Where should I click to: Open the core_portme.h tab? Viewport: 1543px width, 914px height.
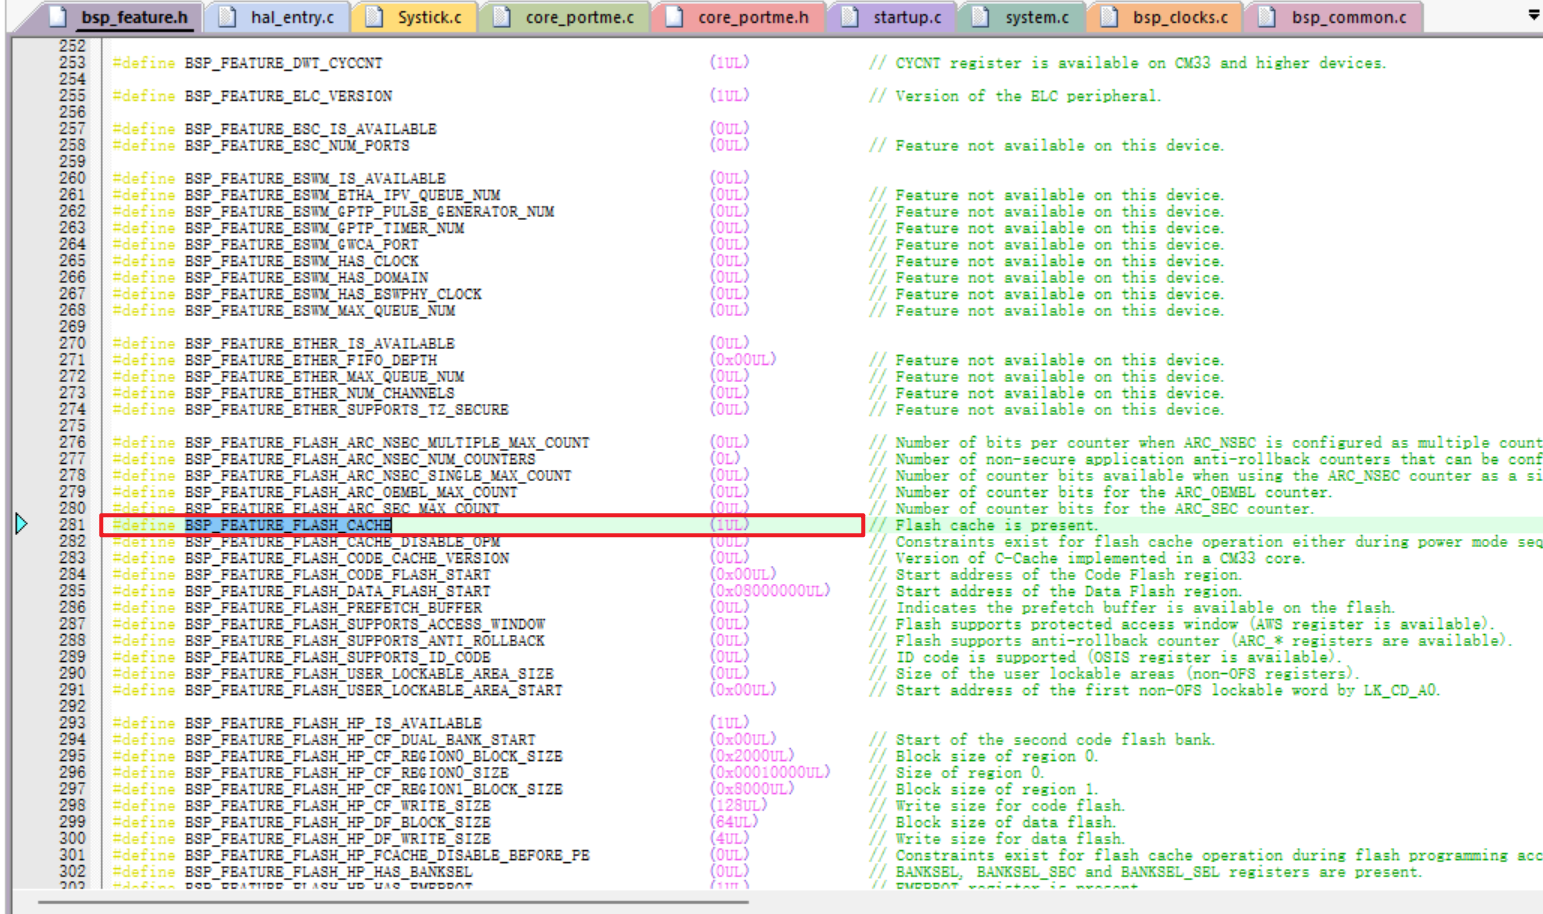pos(739,17)
